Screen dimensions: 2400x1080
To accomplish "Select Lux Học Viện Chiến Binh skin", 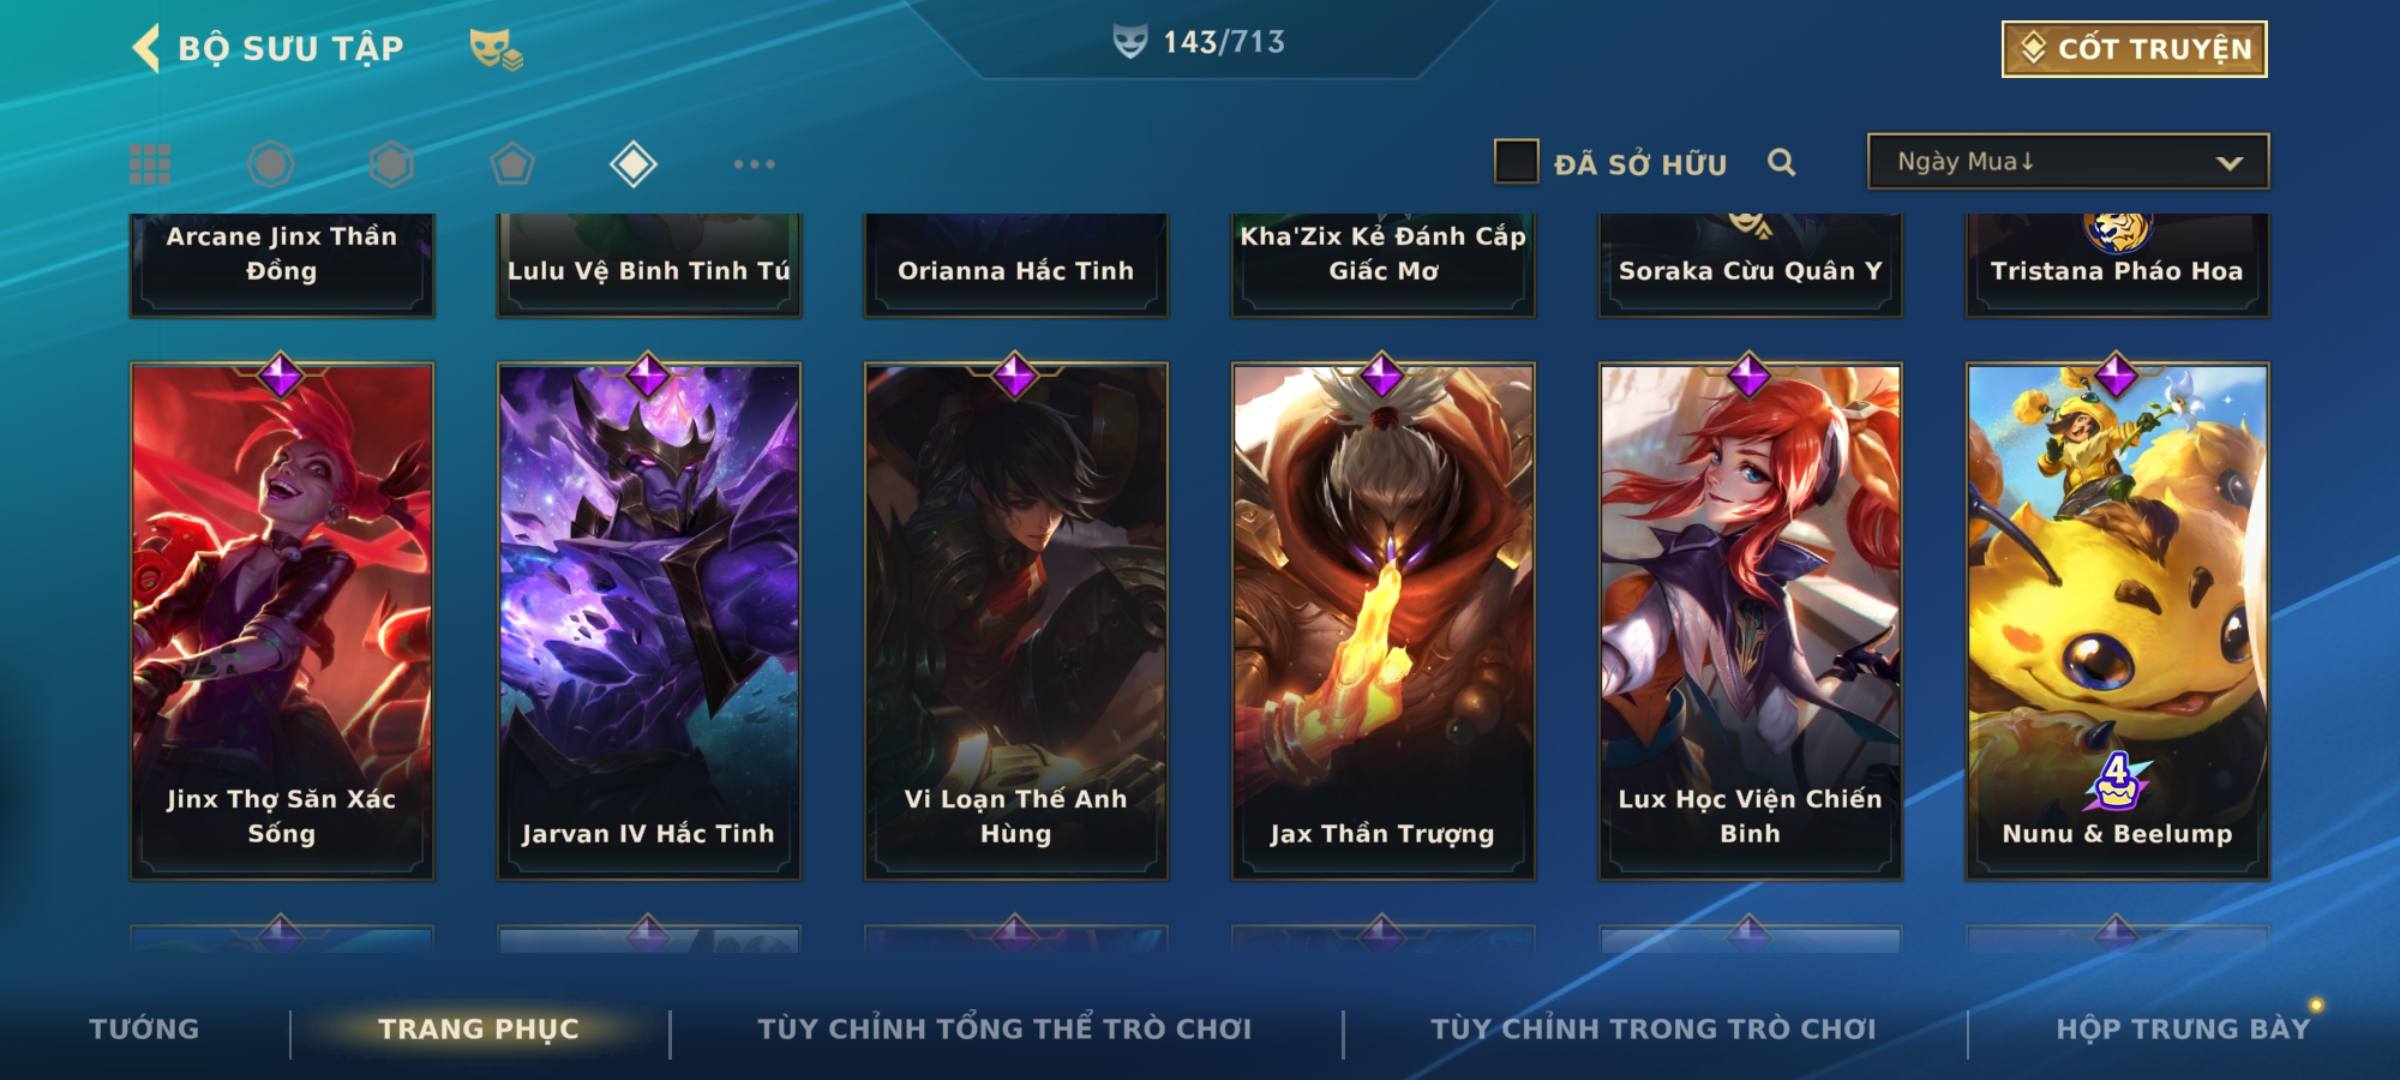I will coord(1750,620).
